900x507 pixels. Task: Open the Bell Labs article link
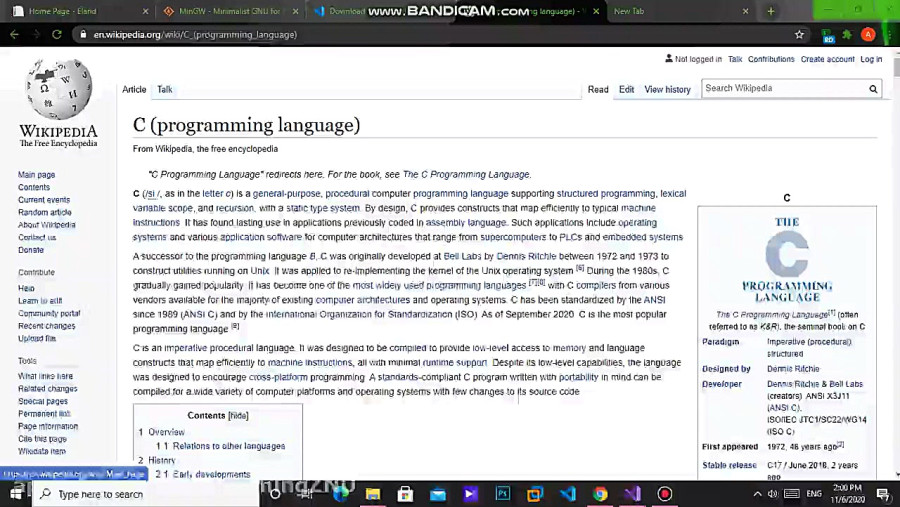(x=462, y=256)
